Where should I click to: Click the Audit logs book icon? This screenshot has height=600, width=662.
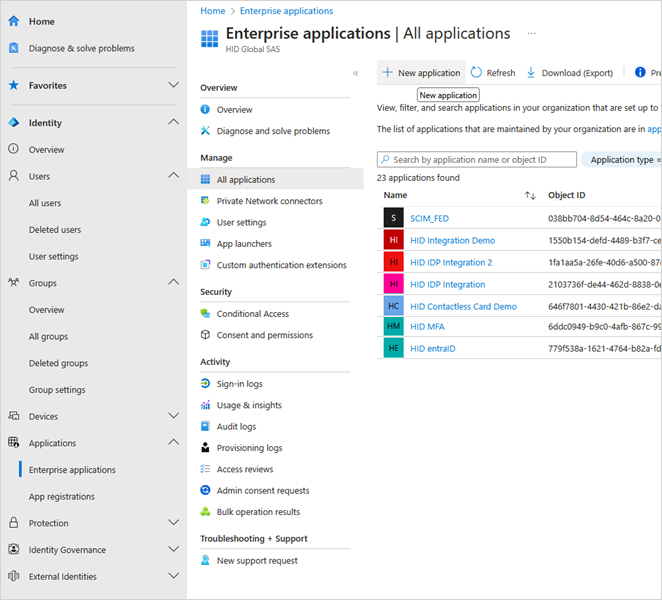(205, 426)
